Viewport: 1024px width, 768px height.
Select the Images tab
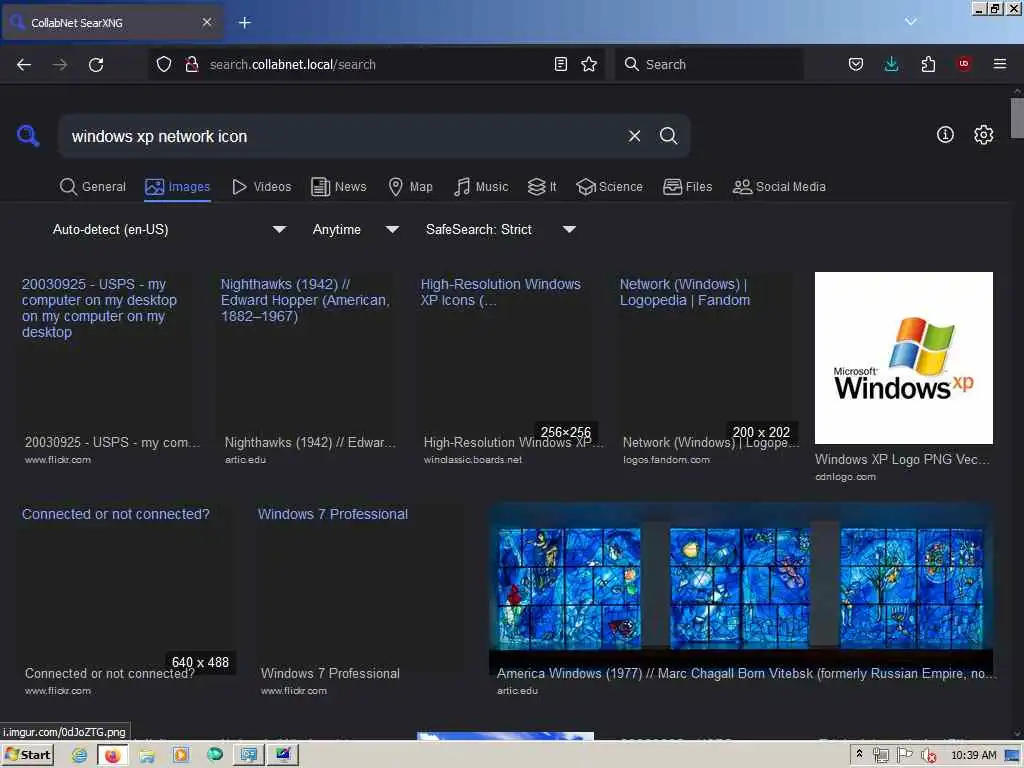tap(178, 187)
